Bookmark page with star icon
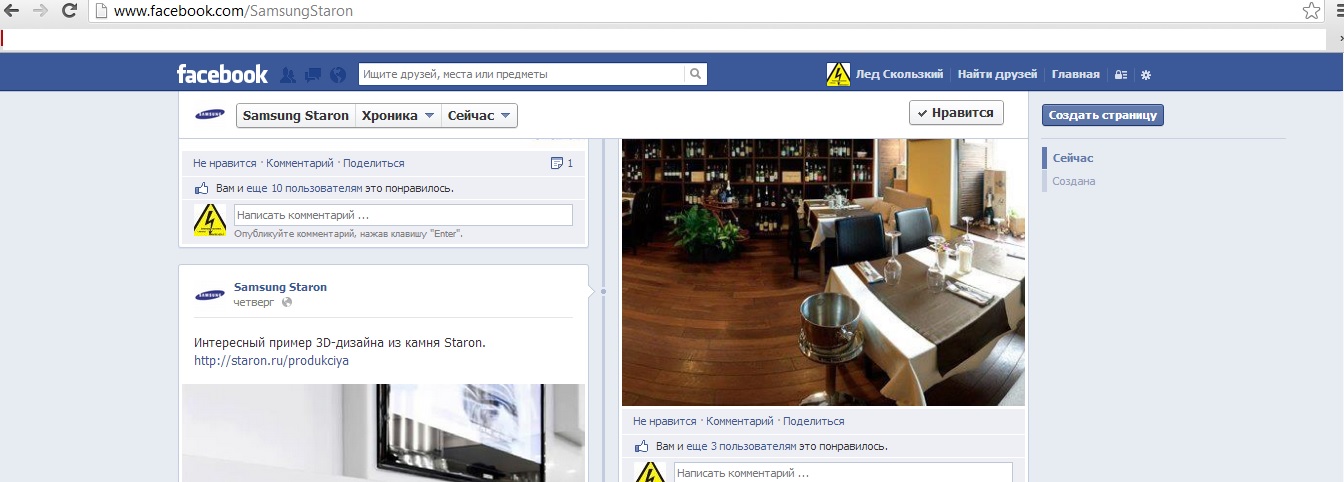Screen dimensions: 1344x482 coord(1311,11)
